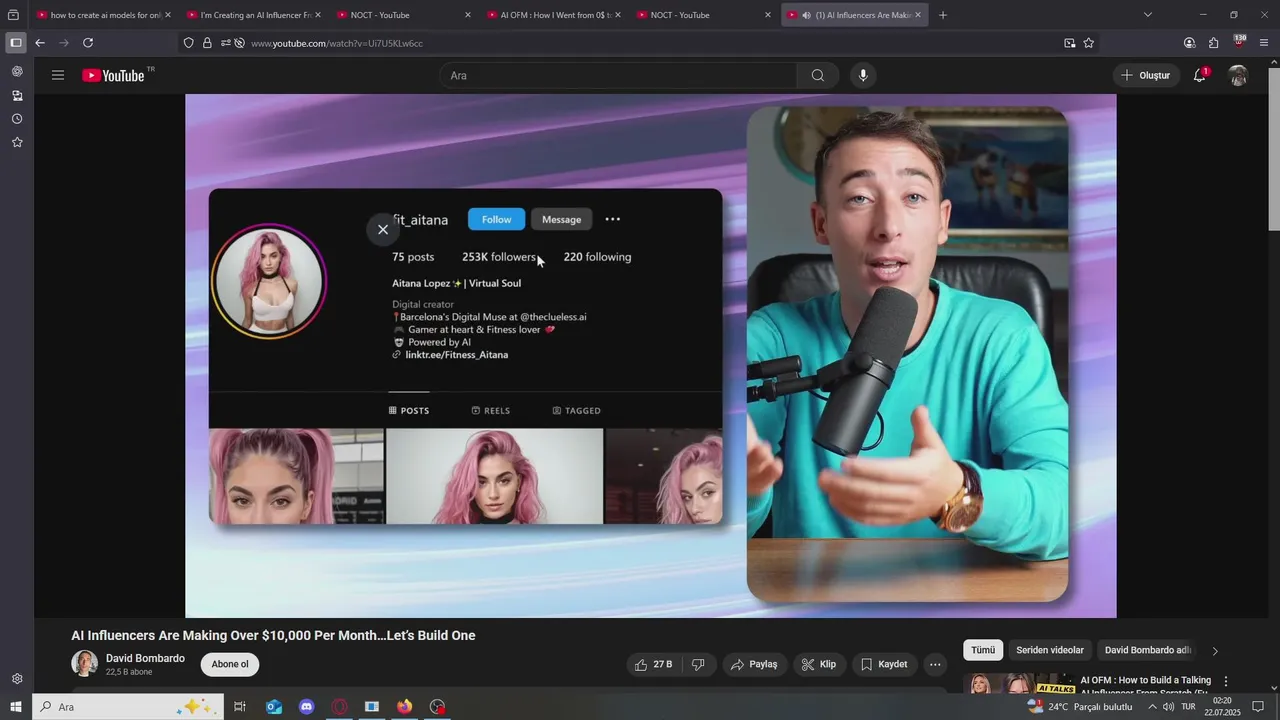Image resolution: width=1280 pixels, height=720 pixels.
Task: Open the YouTube notifications bell
Action: coord(1200,75)
